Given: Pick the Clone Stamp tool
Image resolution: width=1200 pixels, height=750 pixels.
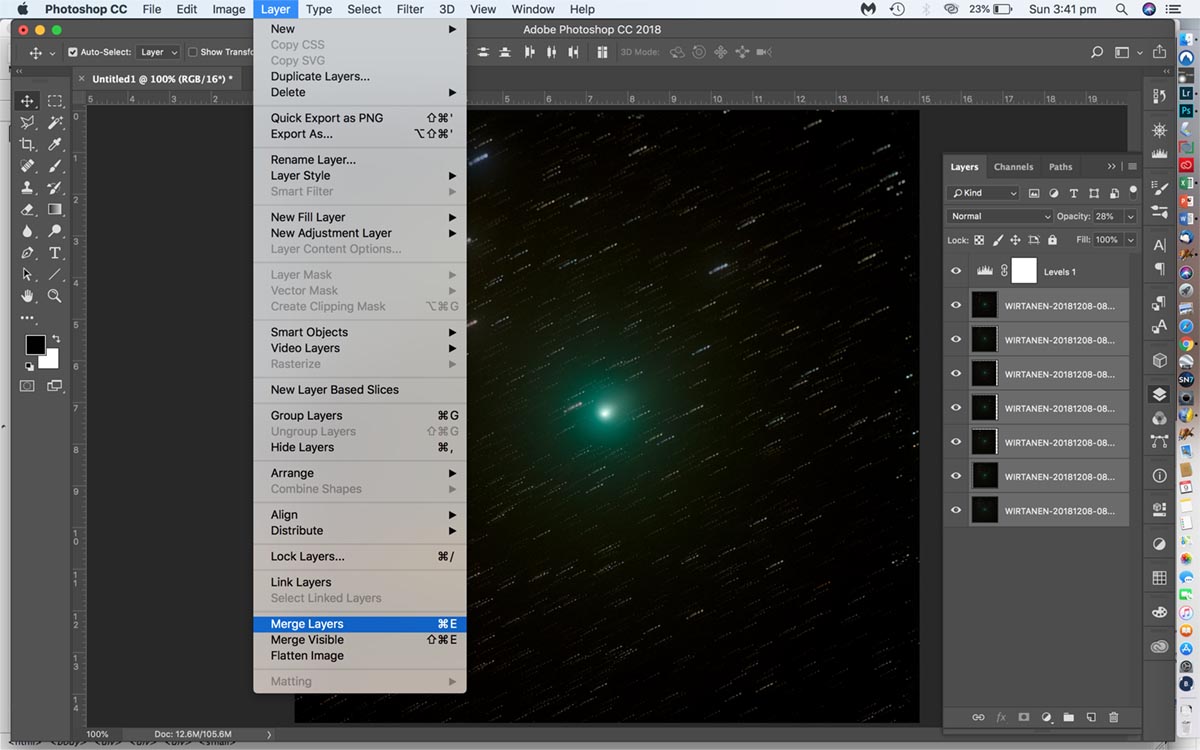Looking at the screenshot, I should pyautogui.click(x=28, y=188).
